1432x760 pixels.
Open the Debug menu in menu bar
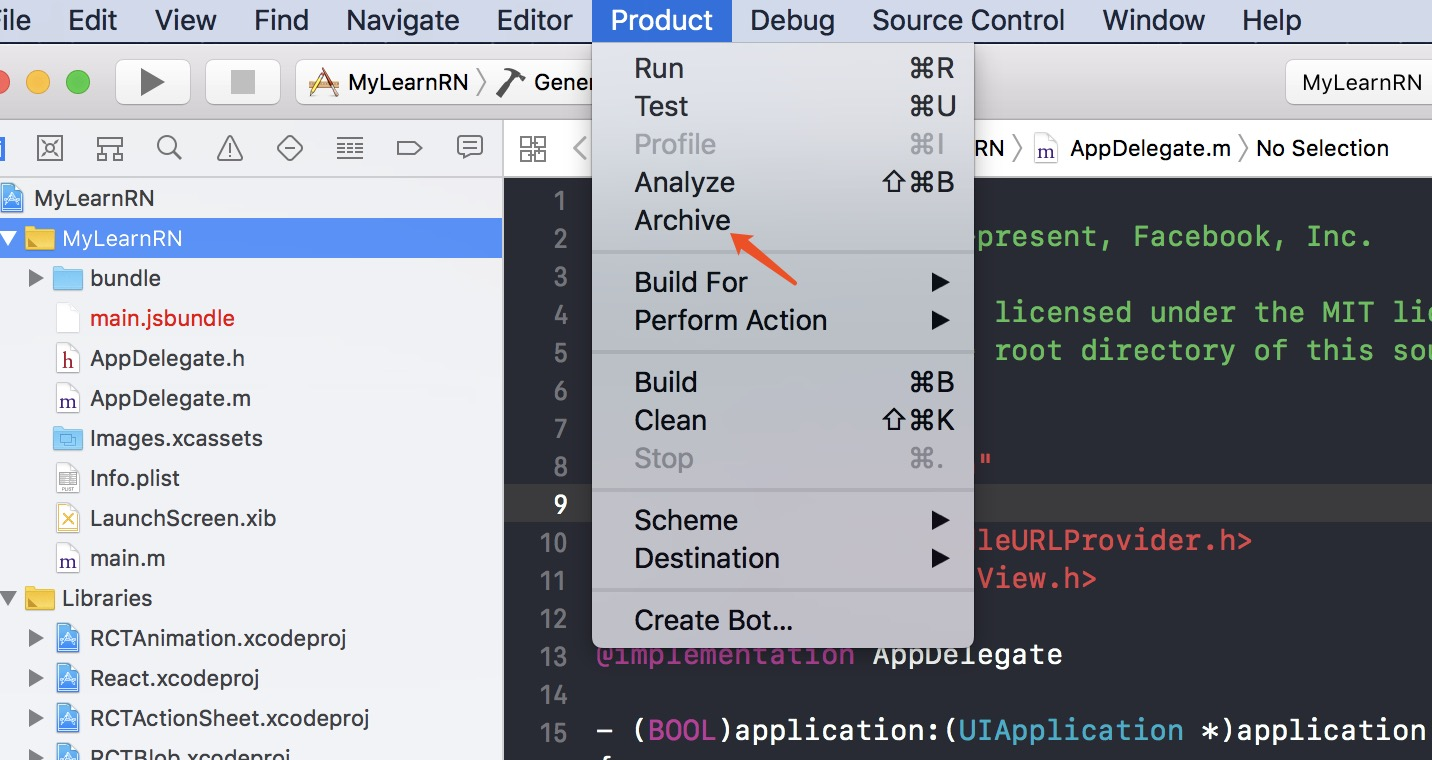tap(792, 20)
